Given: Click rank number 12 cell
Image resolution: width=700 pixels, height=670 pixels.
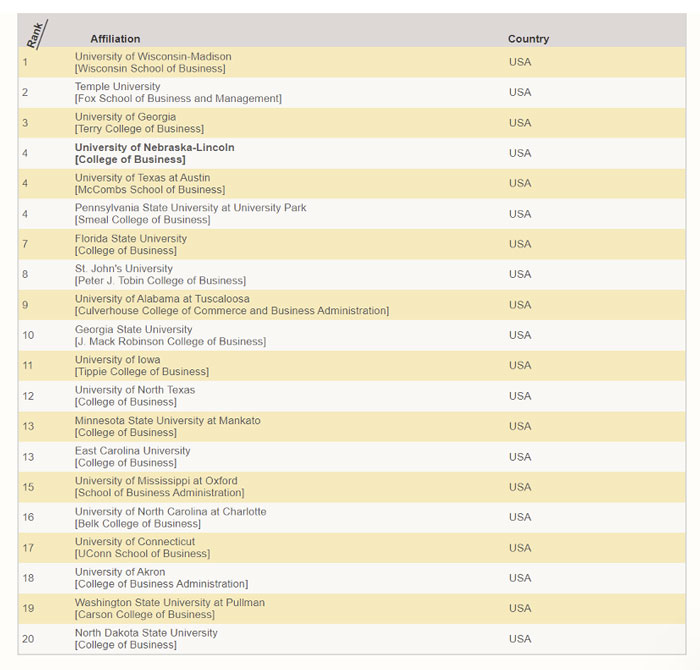Looking at the screenshot, I should click(28, 396).
